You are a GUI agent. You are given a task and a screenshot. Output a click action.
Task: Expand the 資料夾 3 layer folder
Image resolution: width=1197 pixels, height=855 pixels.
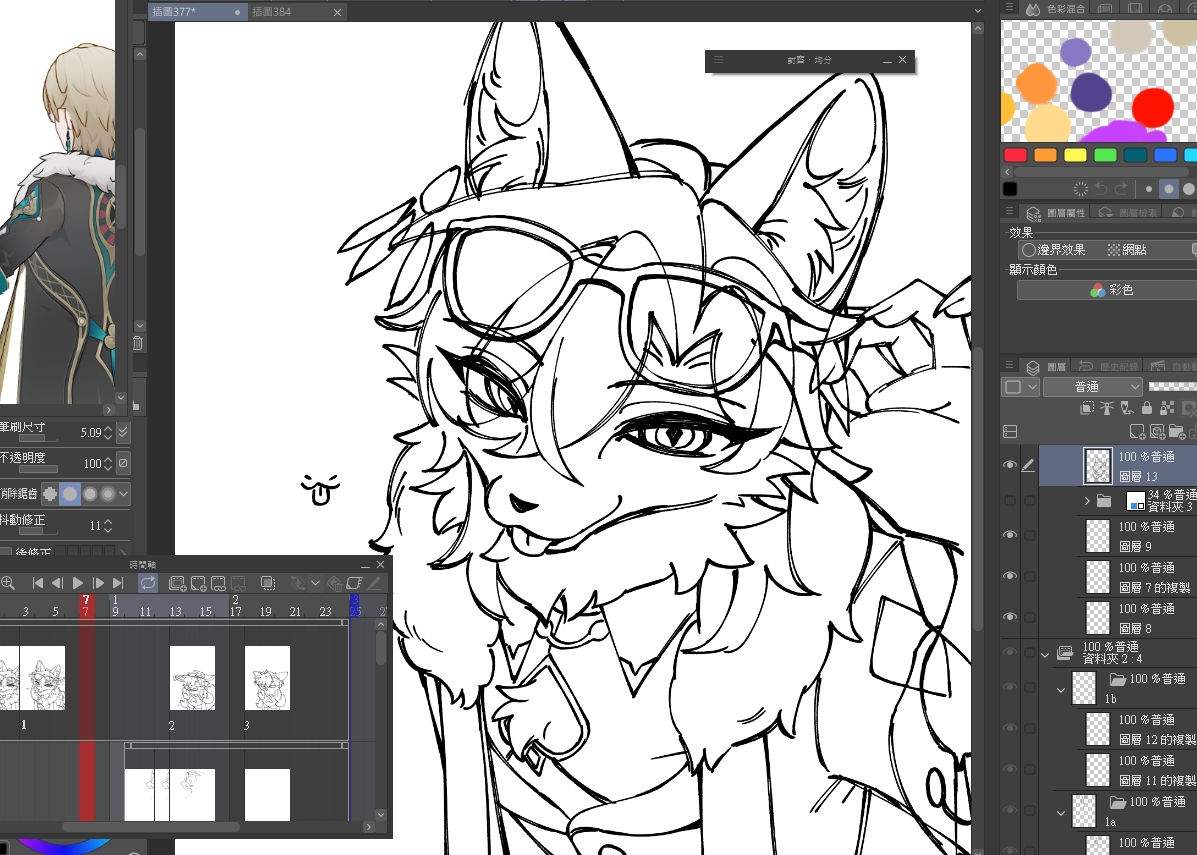1087,500
